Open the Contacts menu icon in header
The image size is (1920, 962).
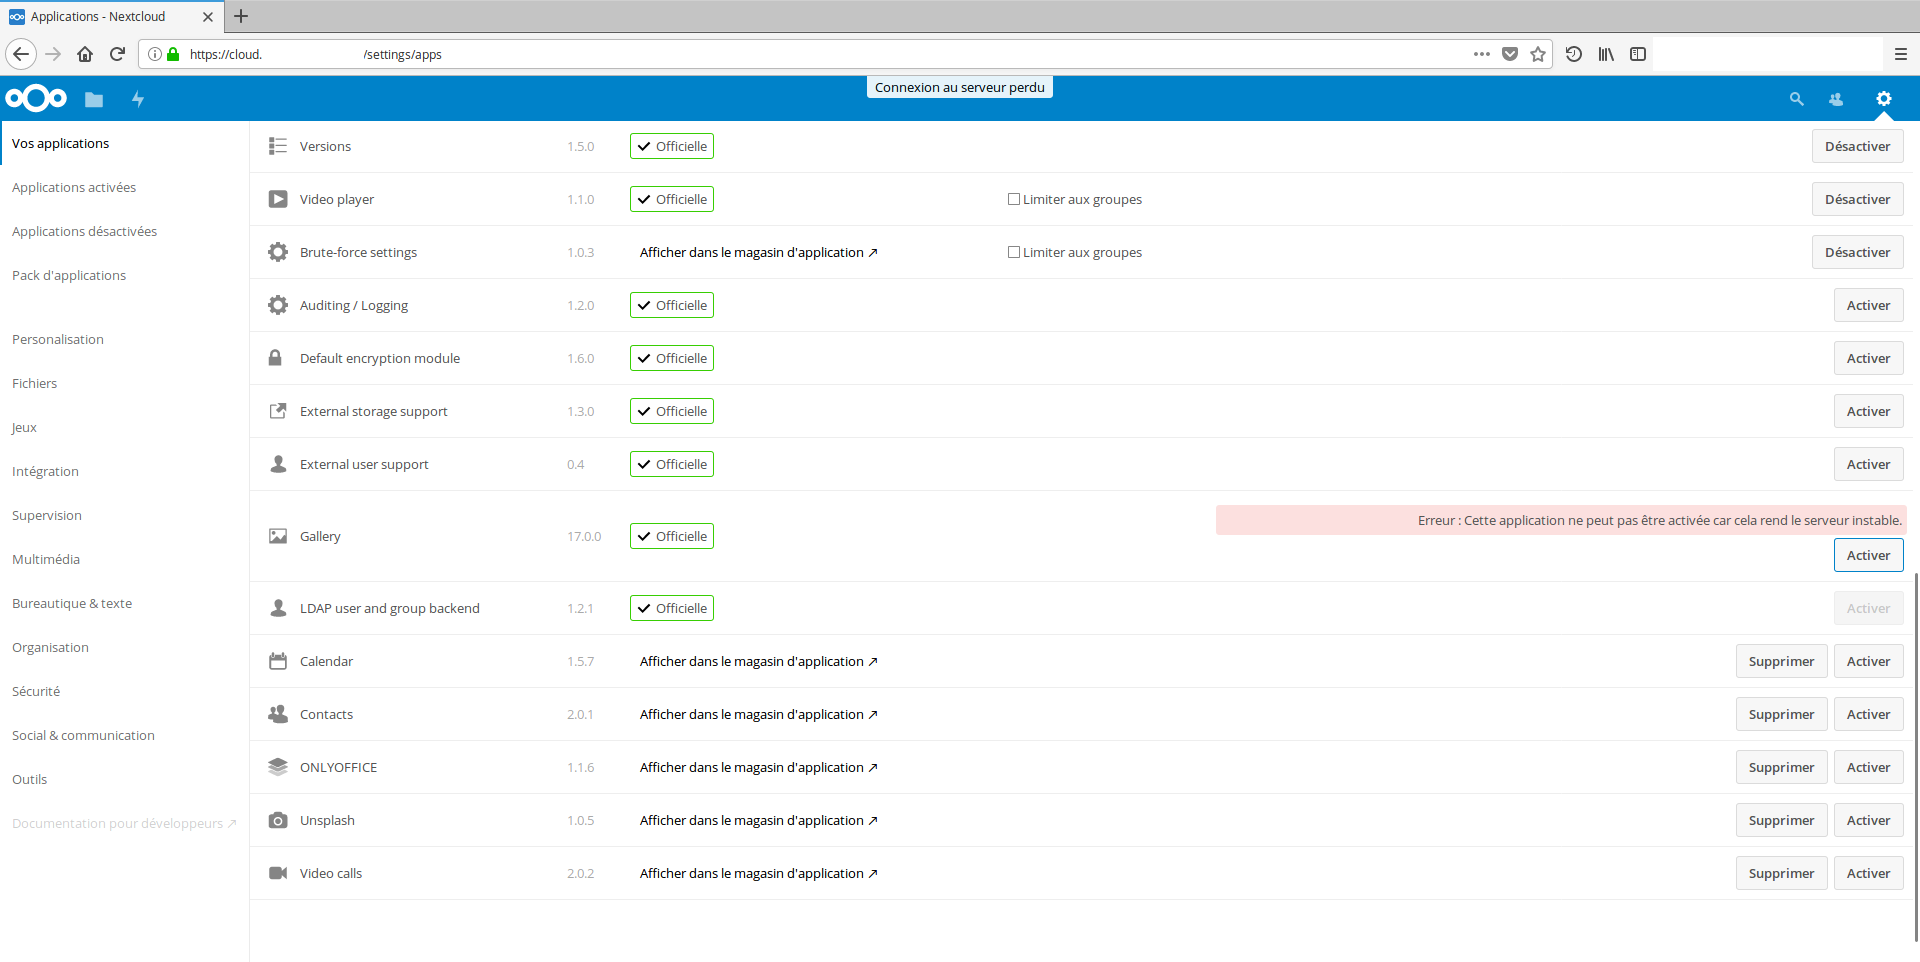tap(1836, 99)
